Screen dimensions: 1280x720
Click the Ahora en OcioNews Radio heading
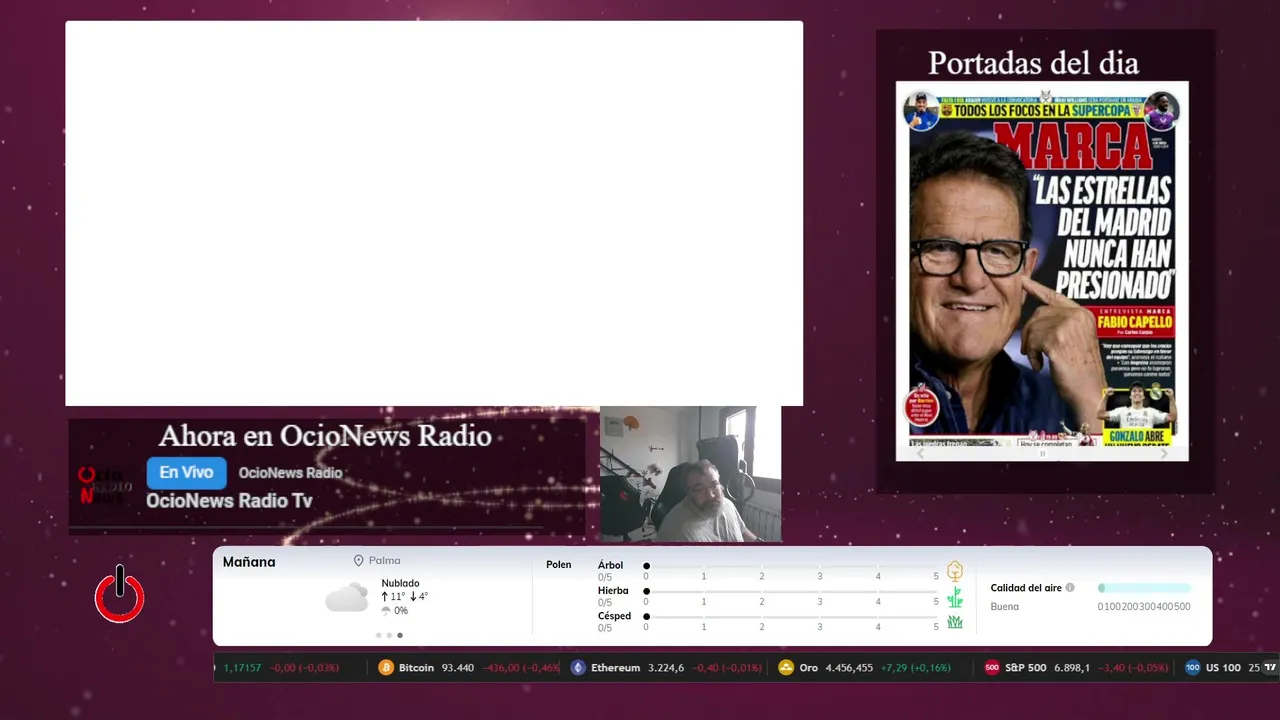(325, 436)
